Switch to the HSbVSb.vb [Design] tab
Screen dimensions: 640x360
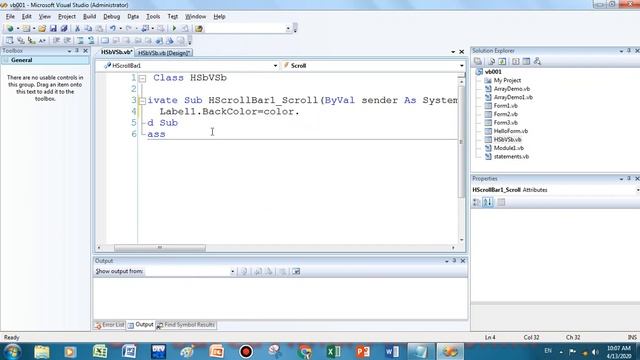(x=164, y=53)
